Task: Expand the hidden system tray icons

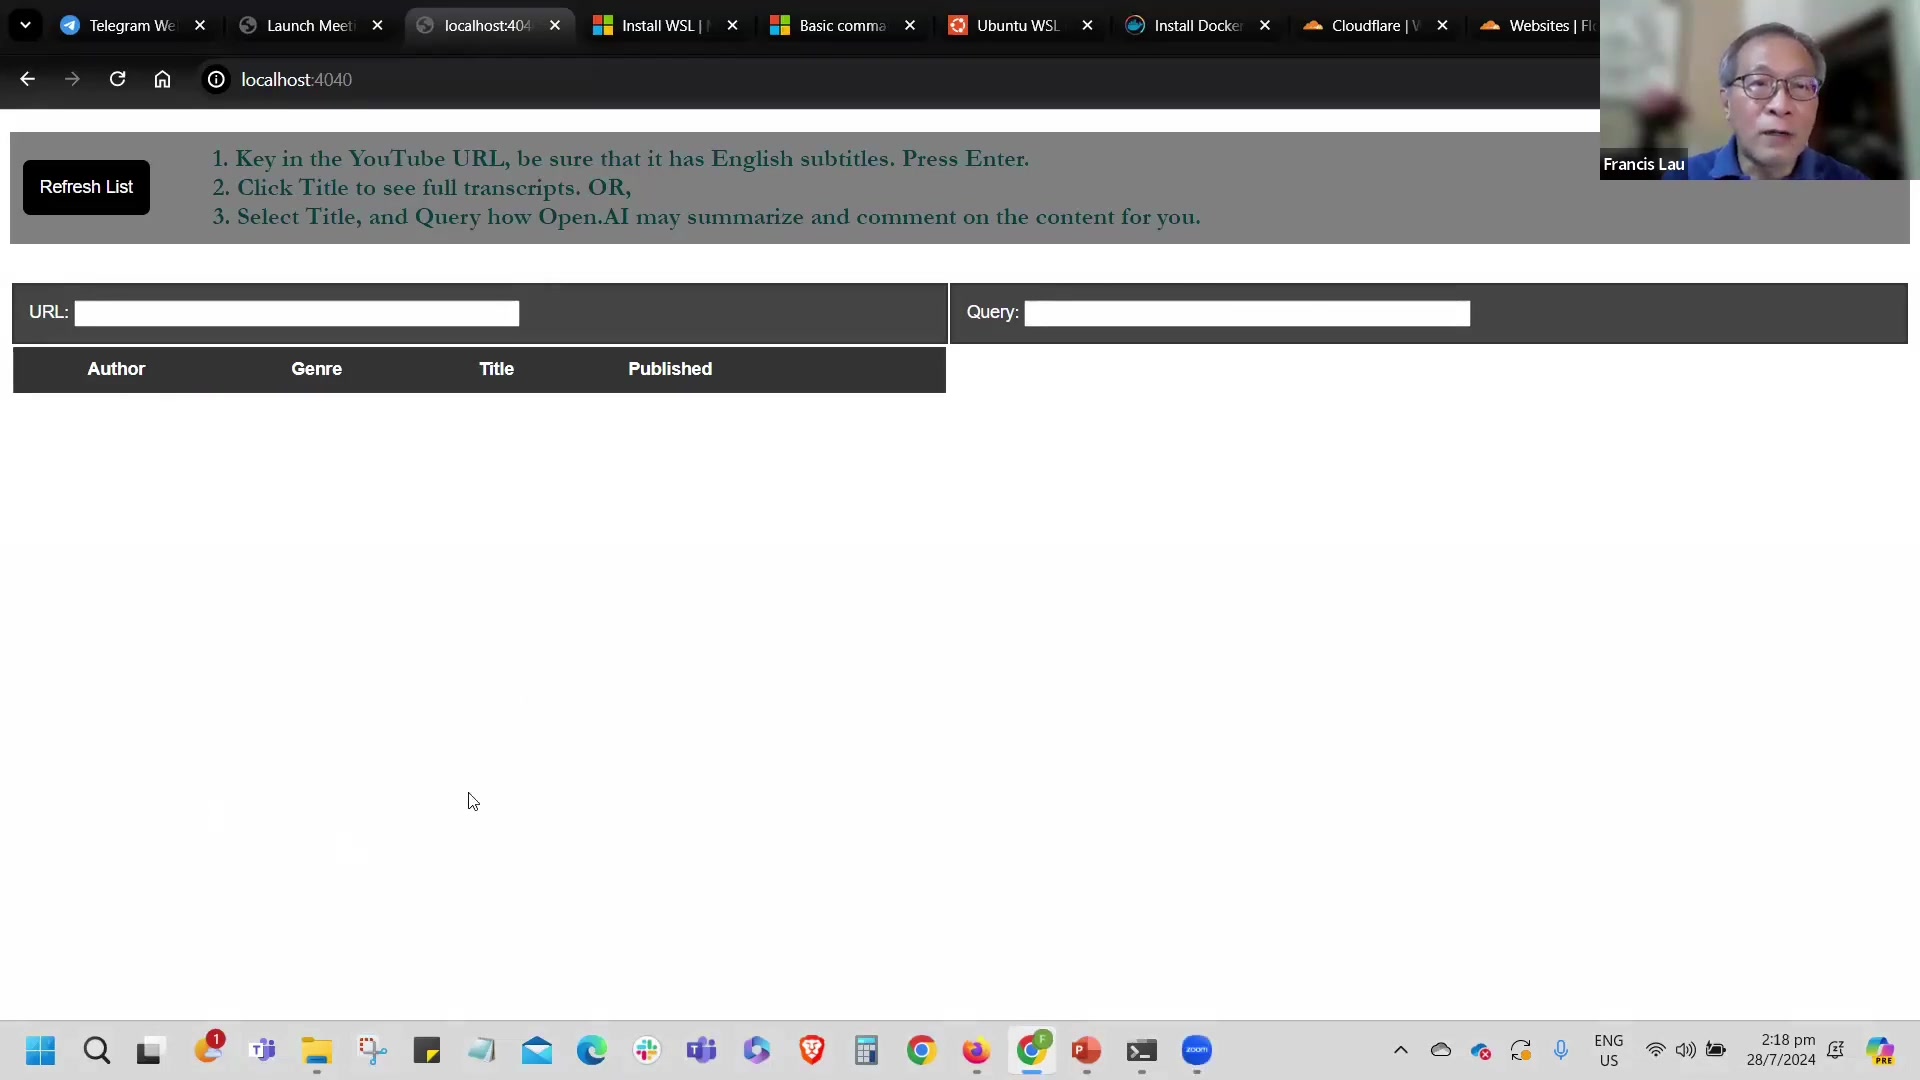Action: pos(1401,1050)
